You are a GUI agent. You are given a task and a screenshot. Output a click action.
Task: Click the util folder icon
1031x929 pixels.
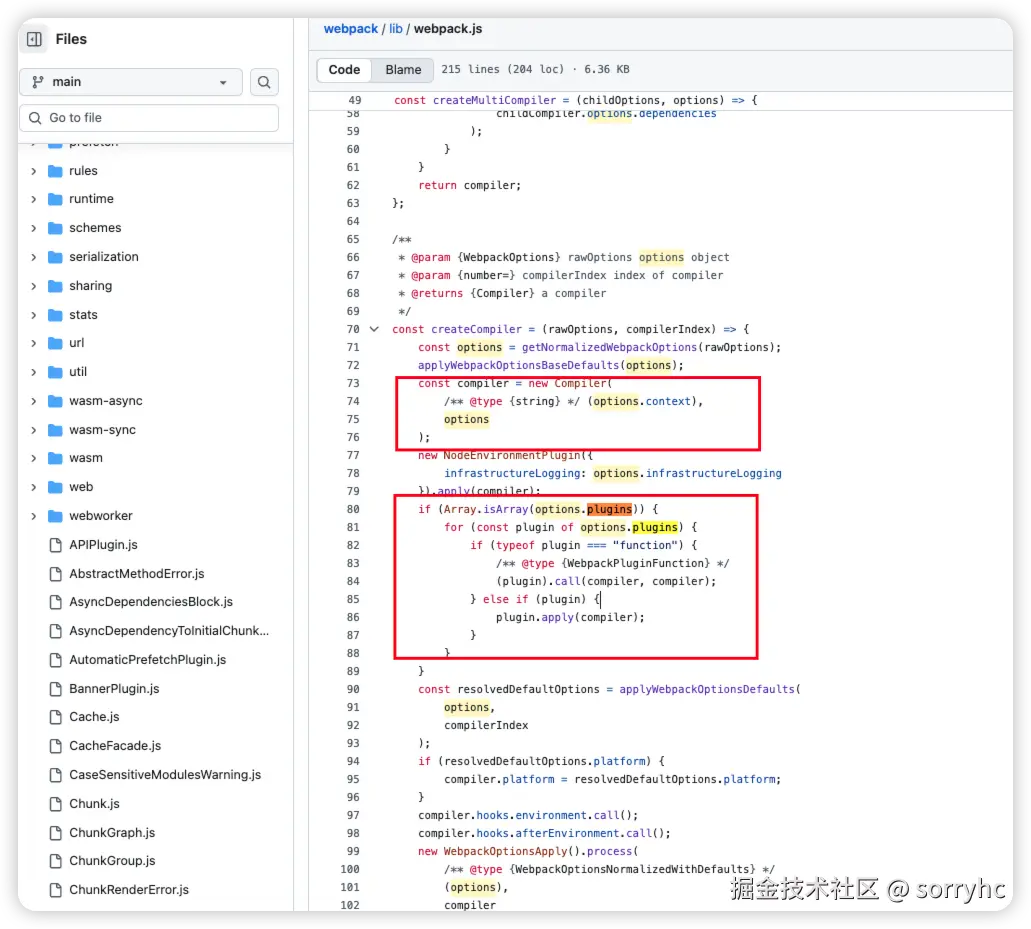pos(55,372)
